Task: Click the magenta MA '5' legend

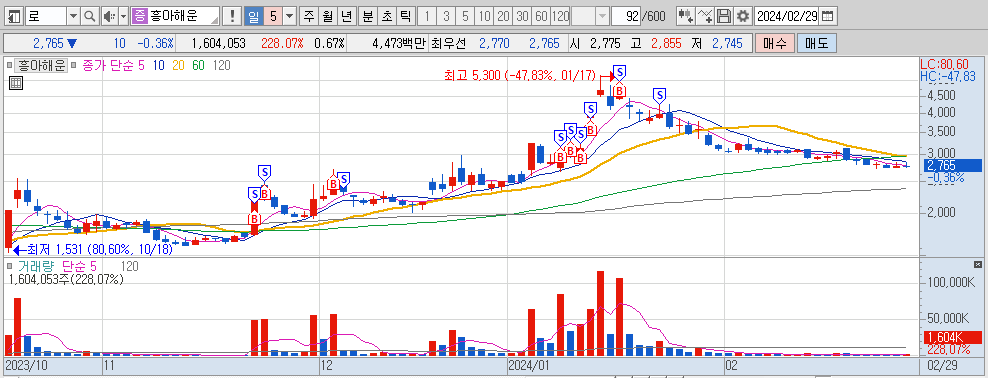Action: [x=142, y=65]
